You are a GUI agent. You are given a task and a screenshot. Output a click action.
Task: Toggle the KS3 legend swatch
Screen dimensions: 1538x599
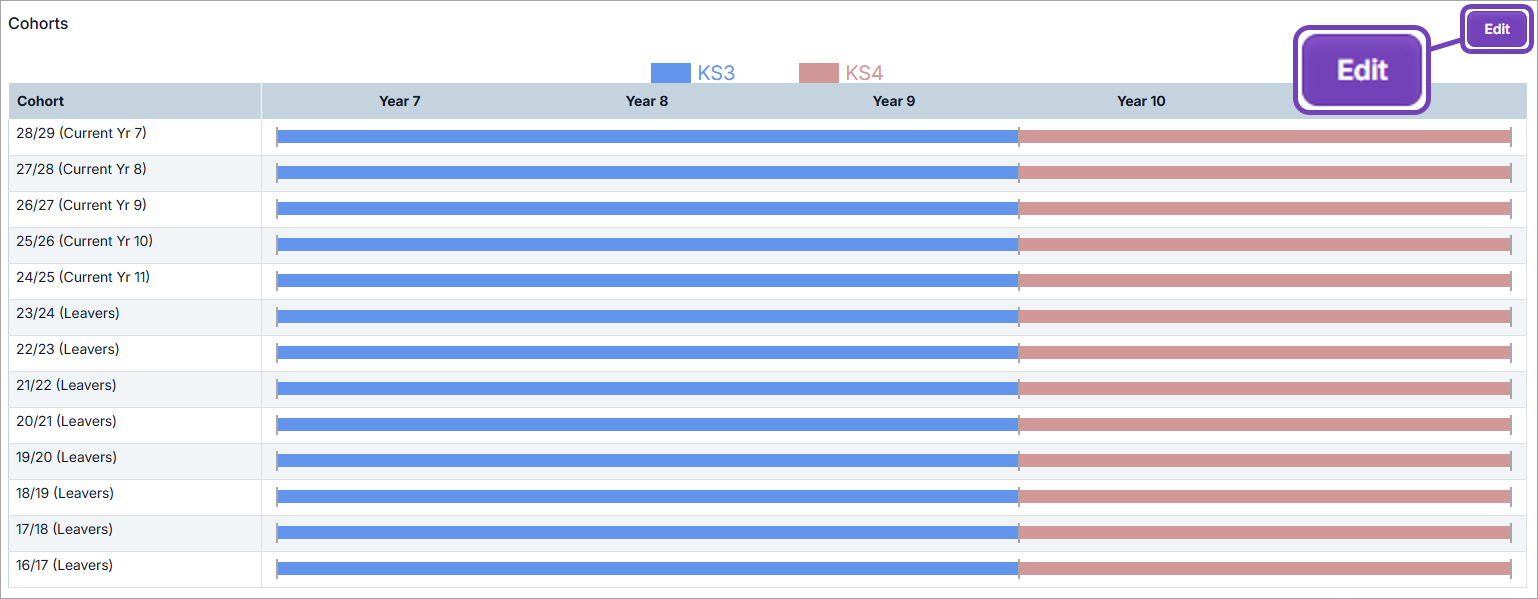(x=670, y=73)
